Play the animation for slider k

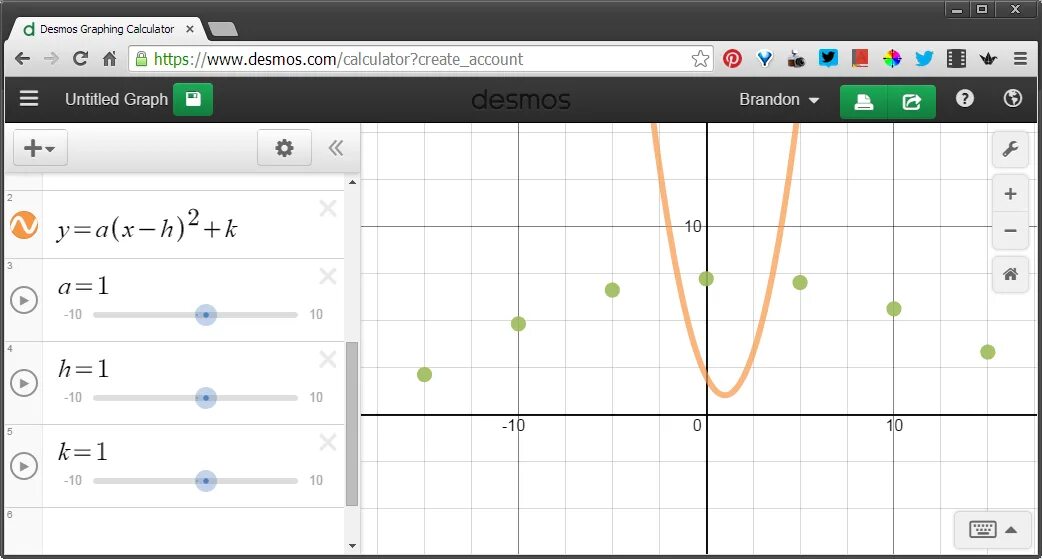[24, 466]
